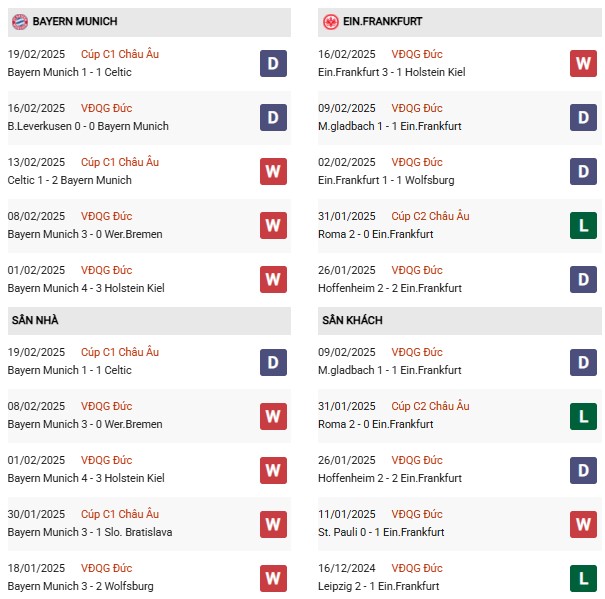Click the D badge for Bayern Munich 1 - 1 Celtic under Bayern Munich
Image resolution: width=605 pixels, height=599 pixels.
point(273,64)
